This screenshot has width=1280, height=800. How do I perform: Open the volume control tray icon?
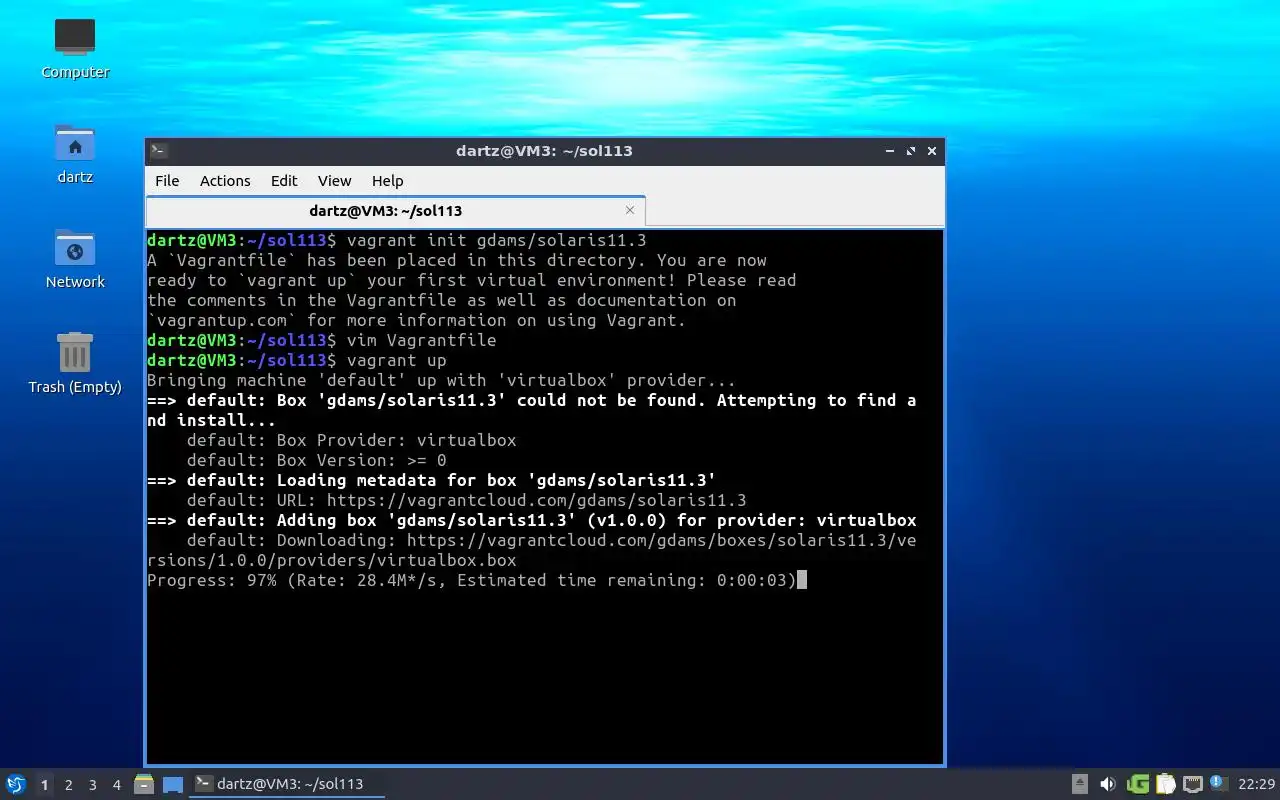point(1108,784)
